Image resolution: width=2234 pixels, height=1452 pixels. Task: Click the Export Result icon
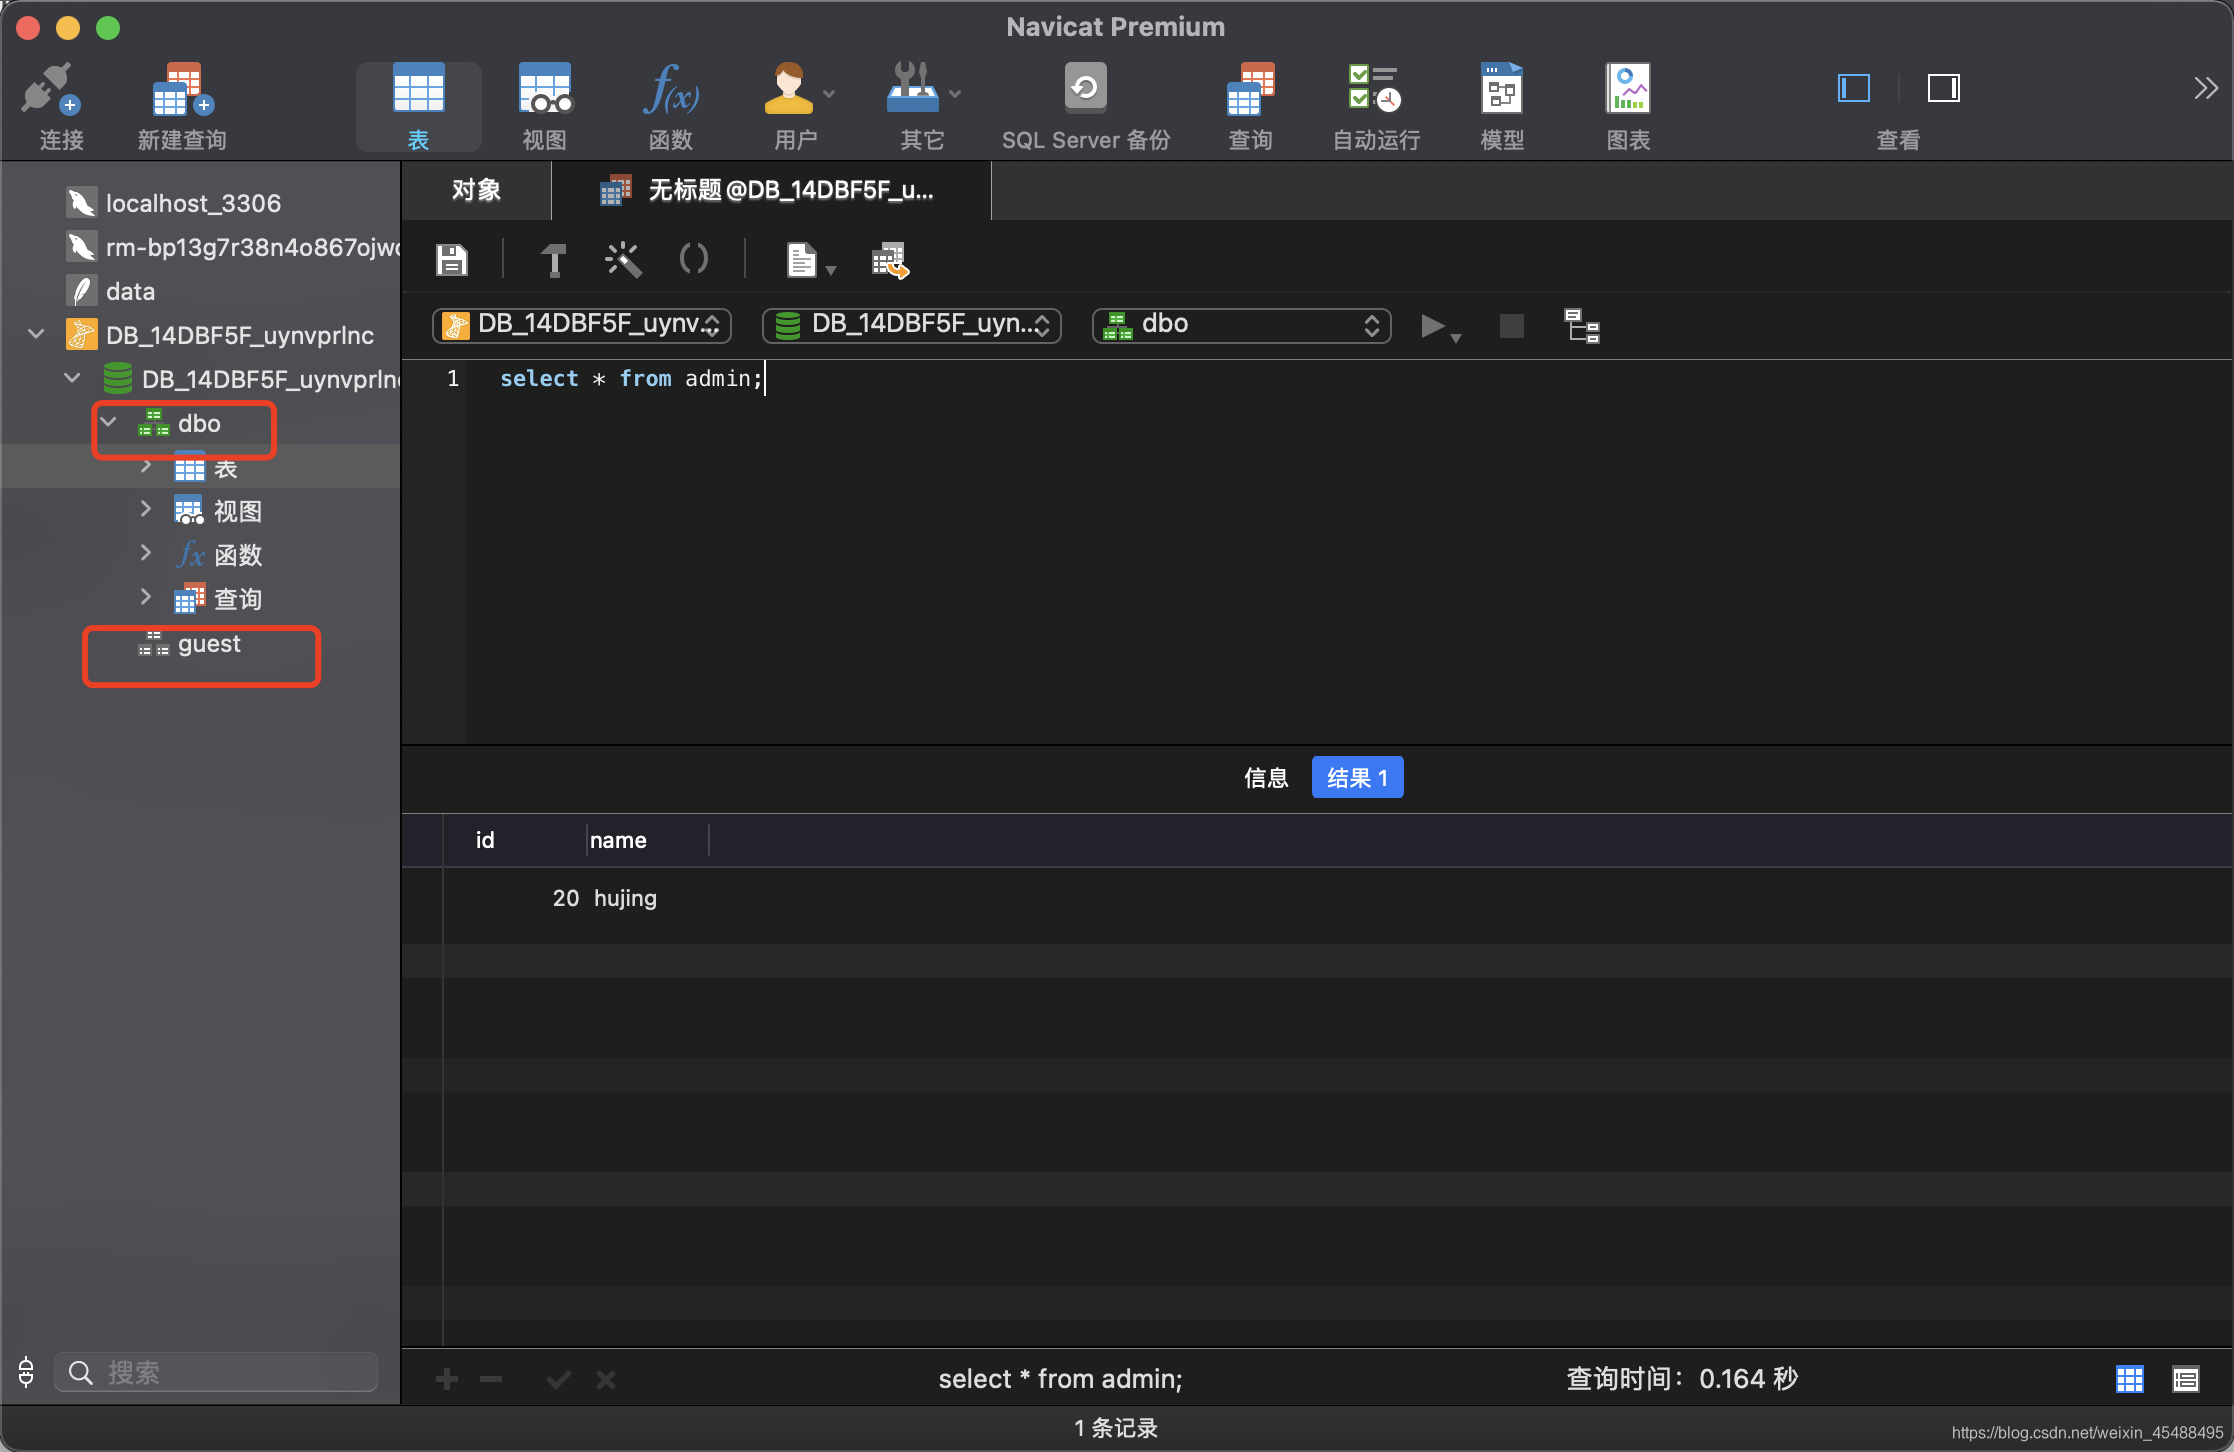coord(889,260)
